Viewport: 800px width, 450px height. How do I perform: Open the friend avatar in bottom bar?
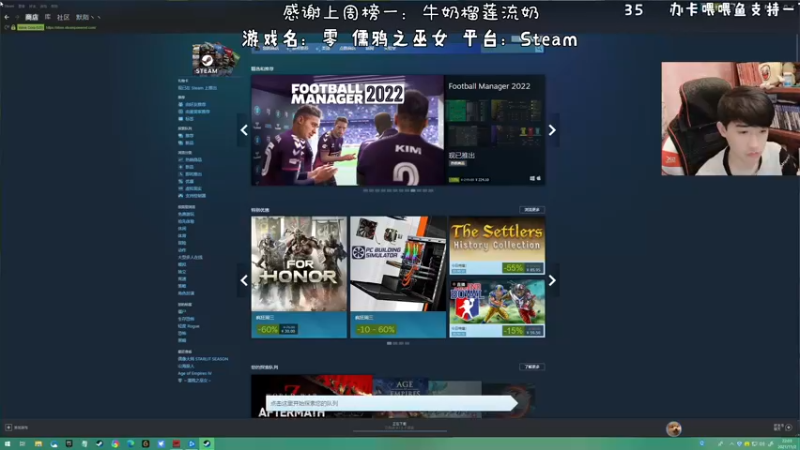coord(674,429)
